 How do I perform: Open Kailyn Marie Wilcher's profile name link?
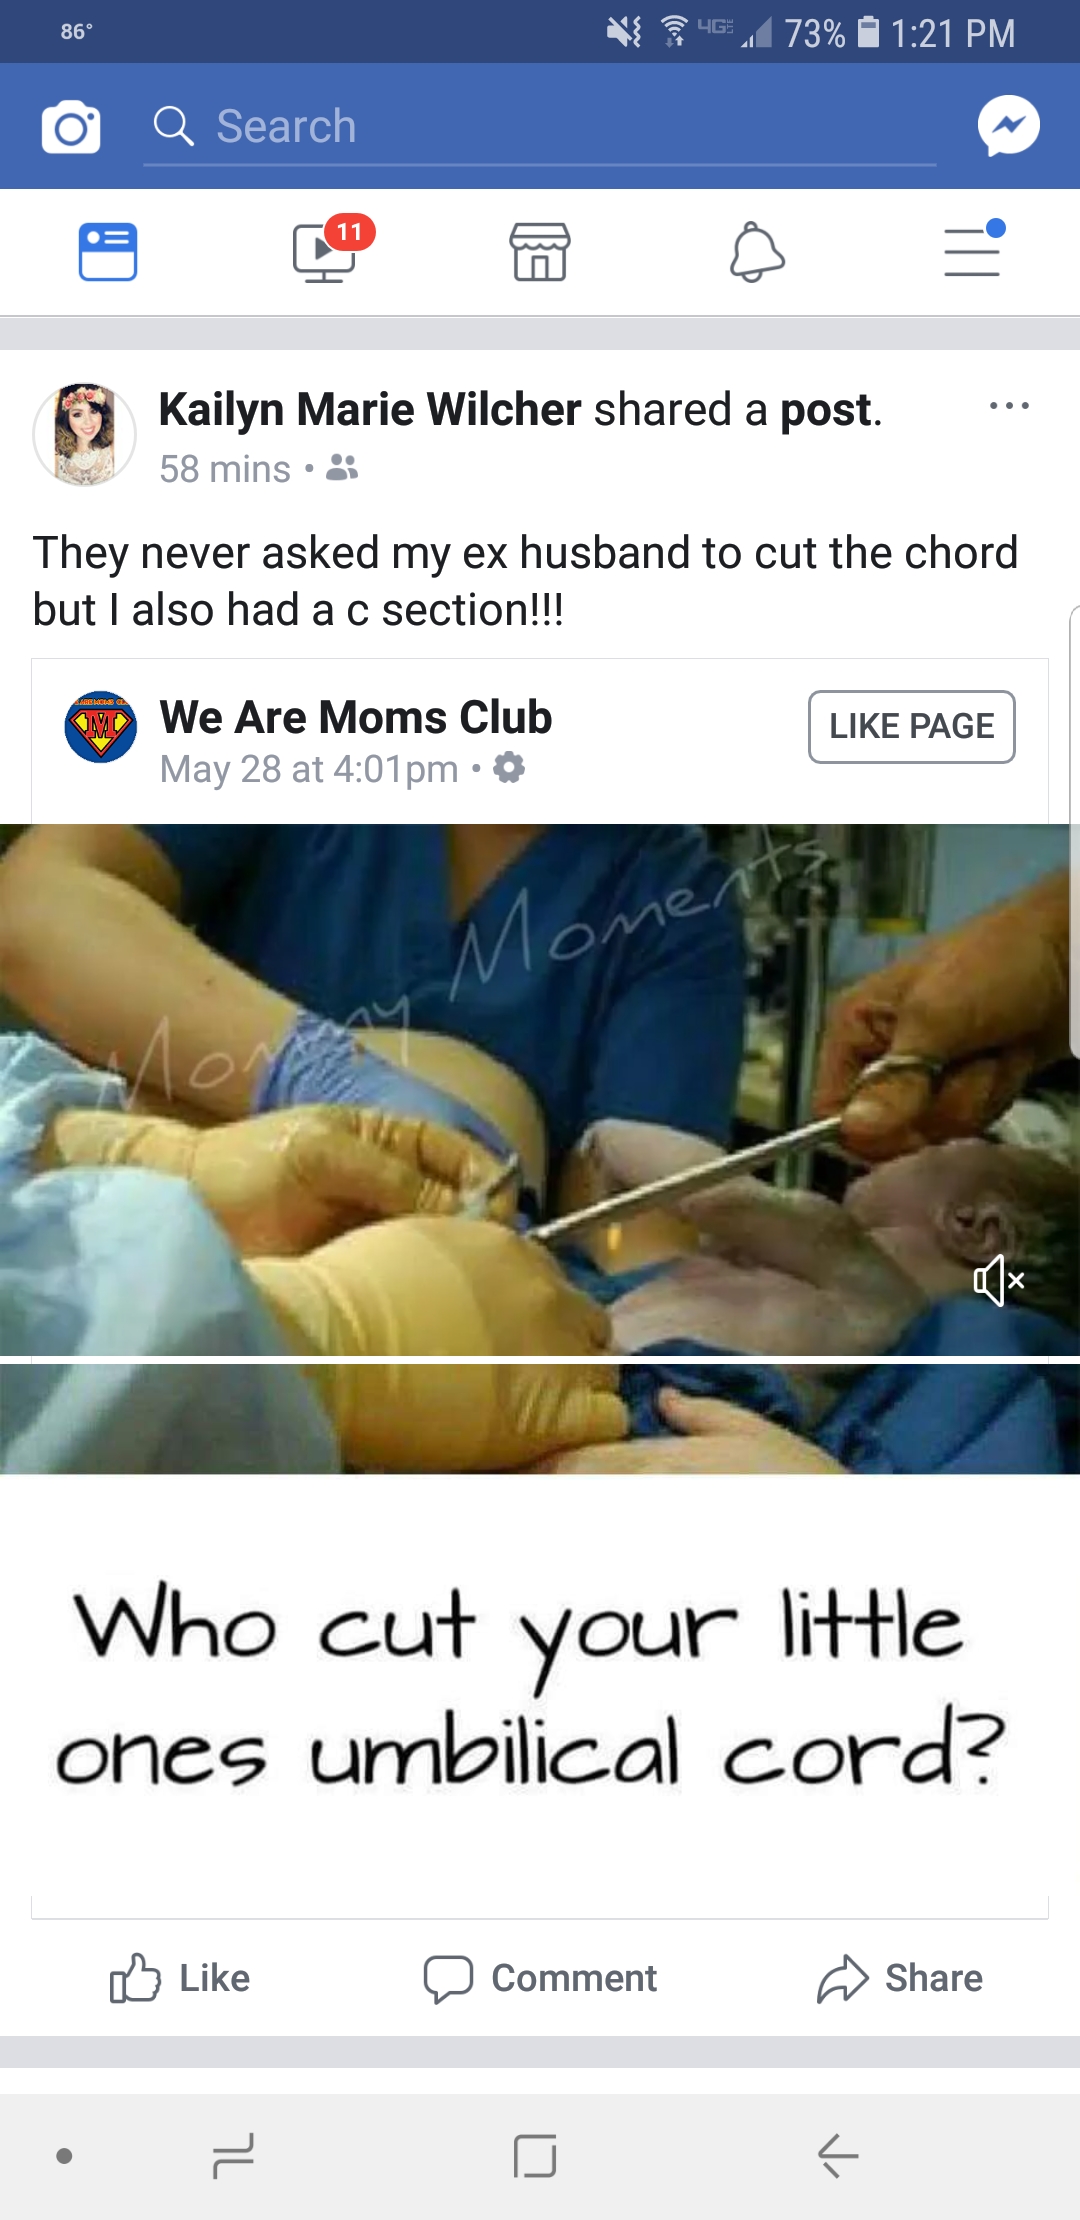tap(370, 409)
